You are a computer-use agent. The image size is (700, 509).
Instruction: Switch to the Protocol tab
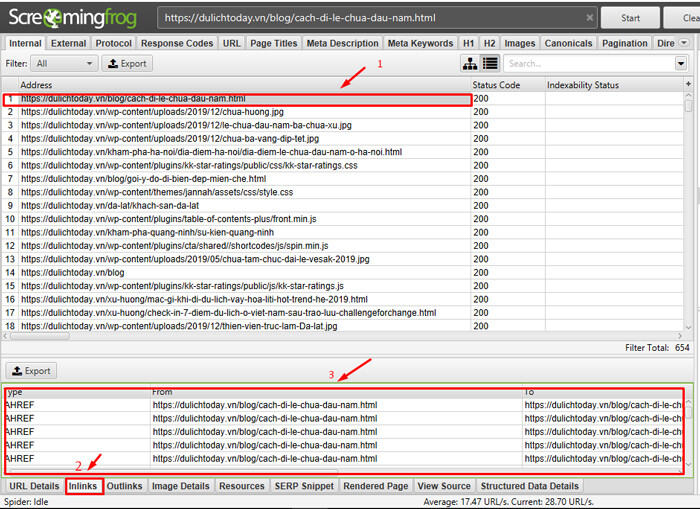pyautogui.click(x=113, y=43)
